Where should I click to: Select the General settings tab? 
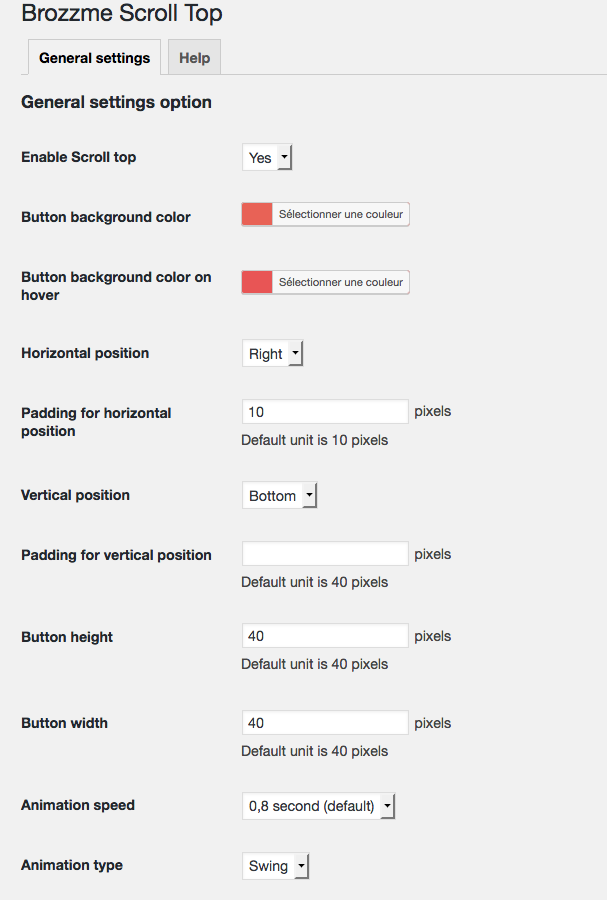[94, 58]
